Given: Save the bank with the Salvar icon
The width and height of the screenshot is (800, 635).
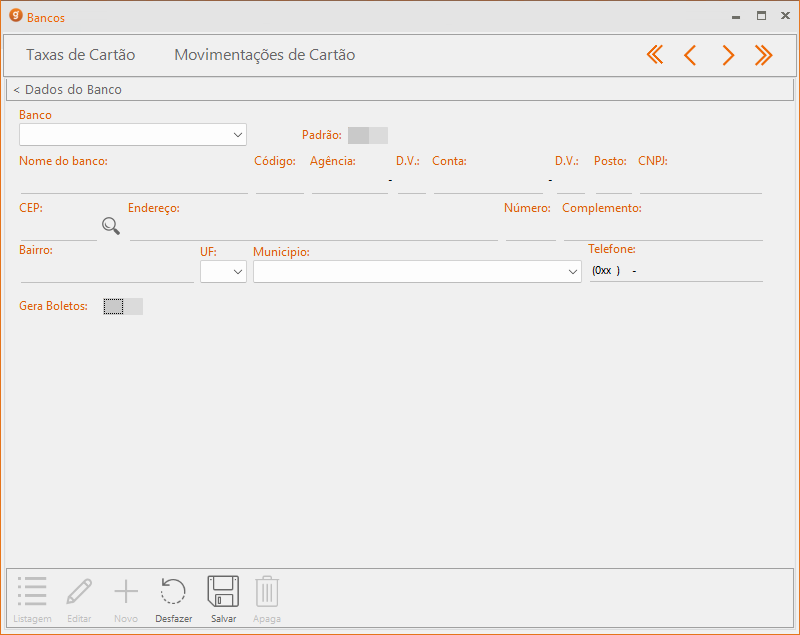Looking at the screenshot, I should tap(223, 592).
